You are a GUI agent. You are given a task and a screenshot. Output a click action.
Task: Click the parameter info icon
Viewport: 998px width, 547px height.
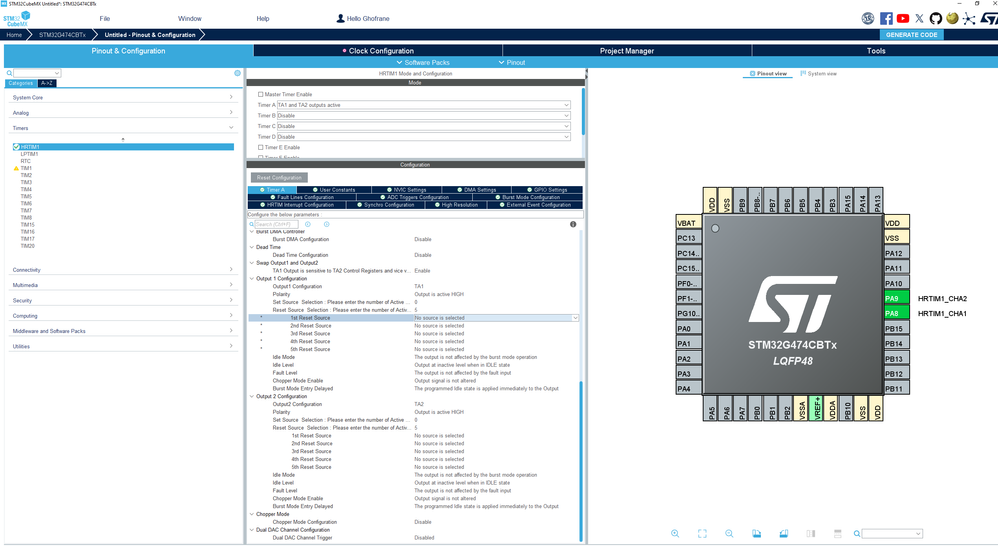click(x=573, y=224)
